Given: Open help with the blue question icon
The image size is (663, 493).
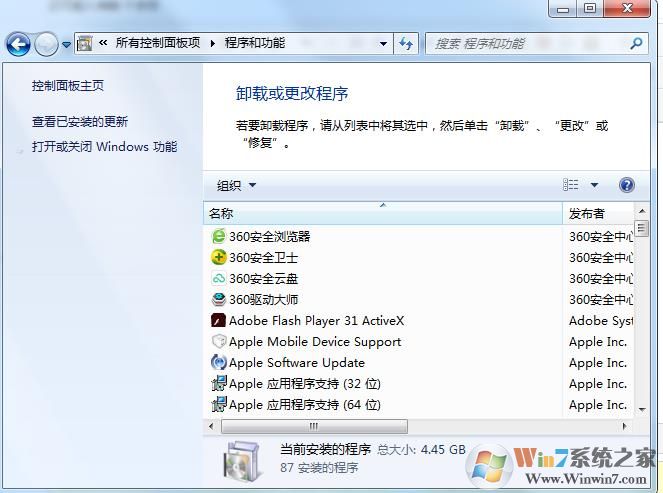Looking at the screenshot, I should click(x=627, y=185).
